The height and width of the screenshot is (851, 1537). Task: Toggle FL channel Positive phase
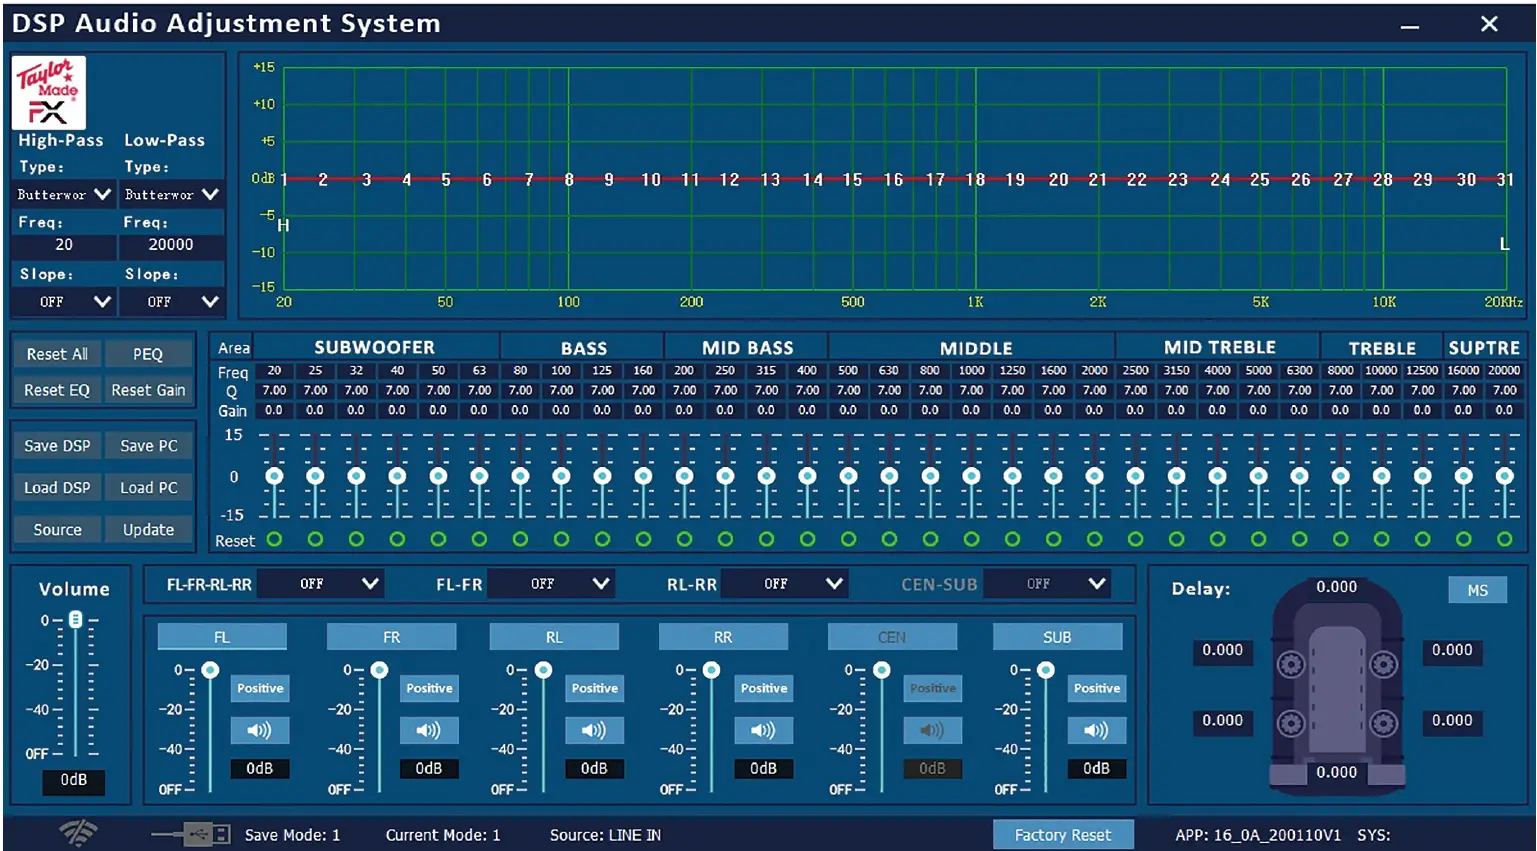point(260,688)
